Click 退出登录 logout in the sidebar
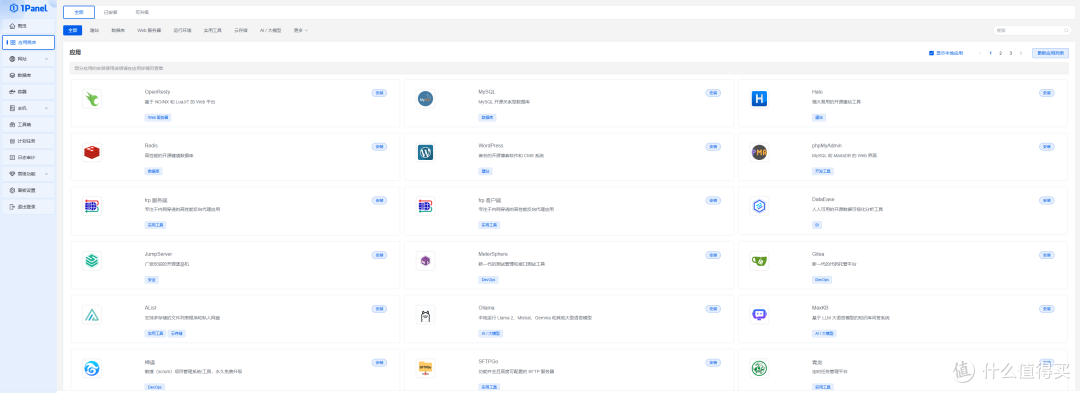Screen dimensions: 1080x393 [x=28, y=206]
